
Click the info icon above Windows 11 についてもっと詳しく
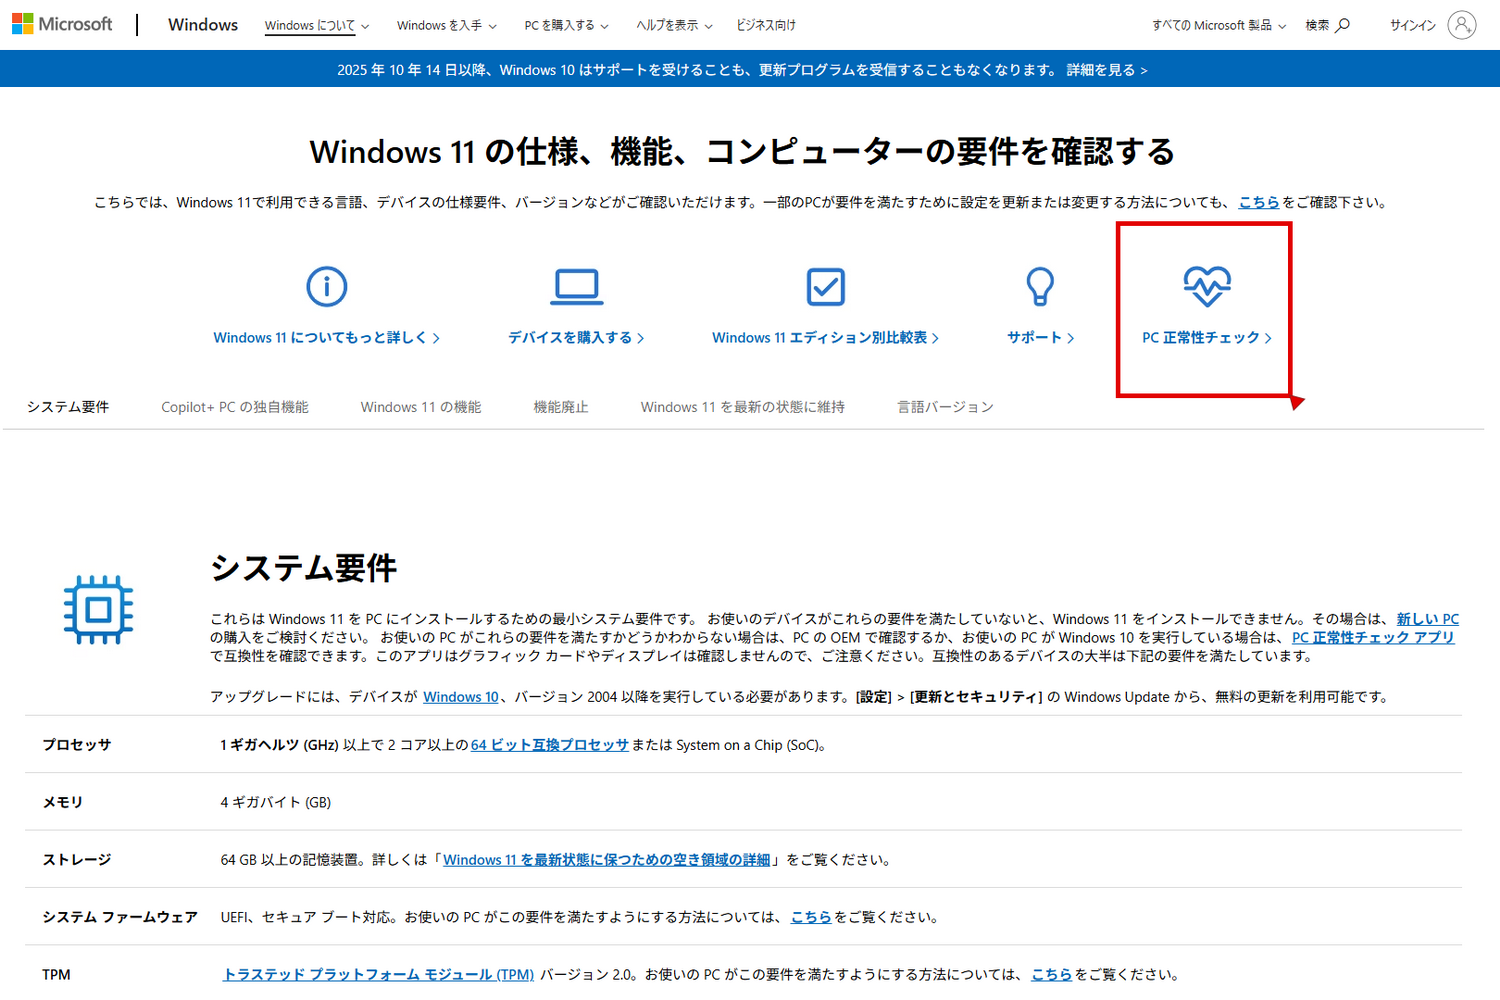(x=326, y=286)
